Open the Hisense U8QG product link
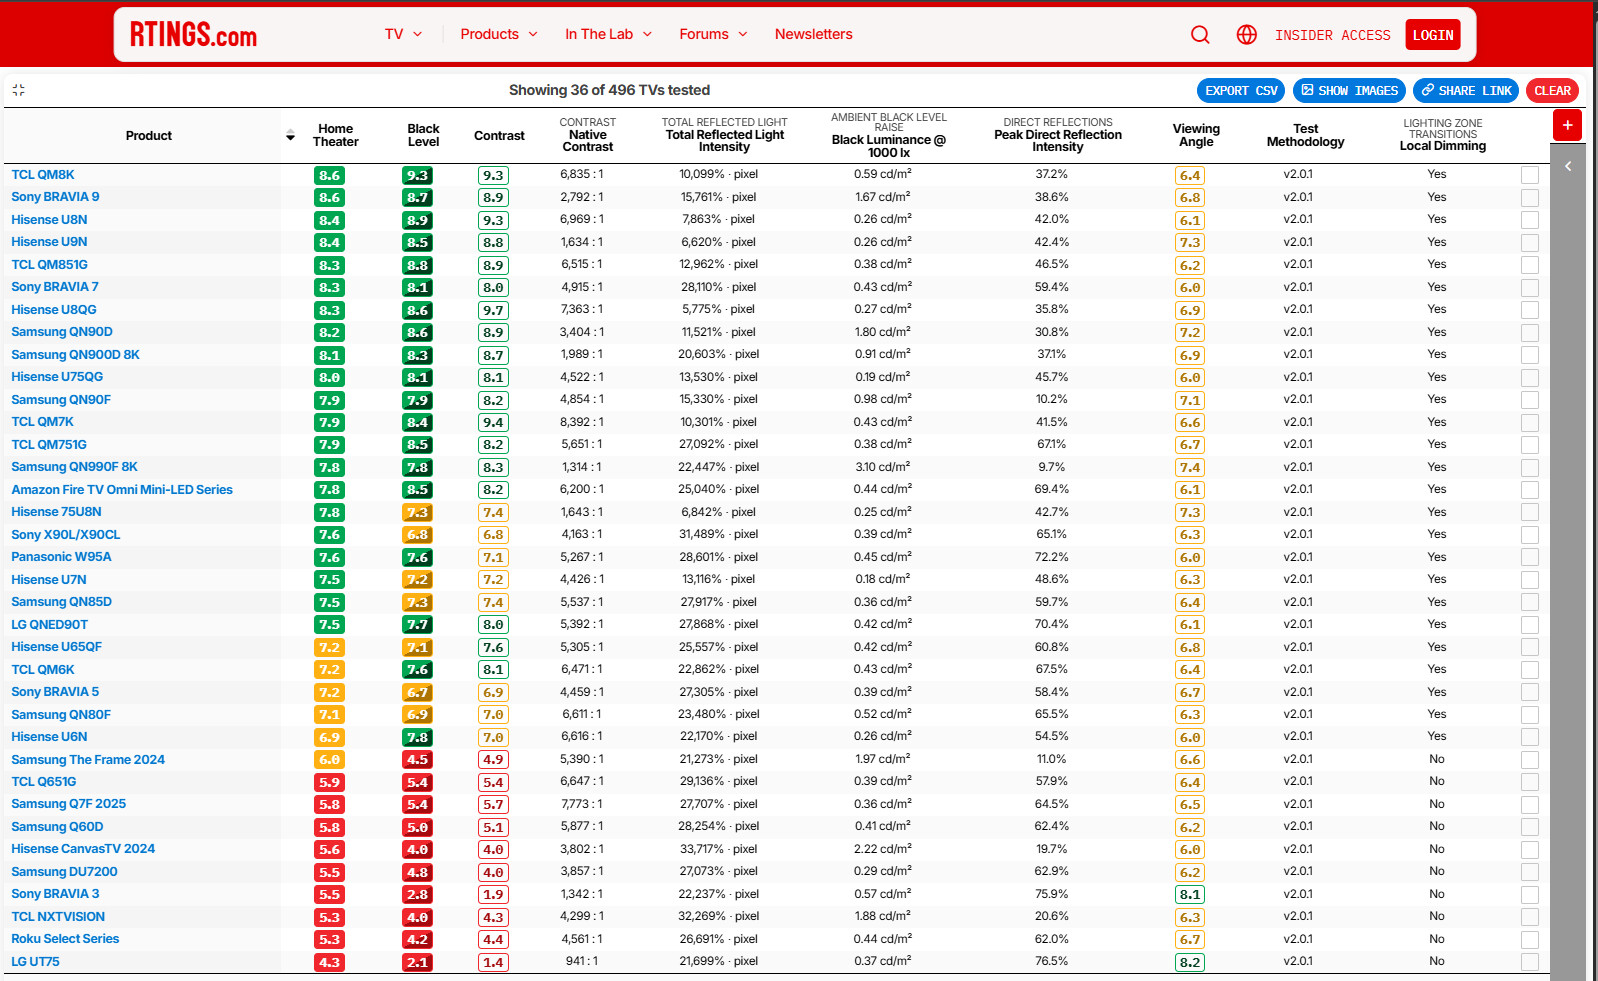The height and width of the screenshot is (981, 1598). pyautogui.click(x=54, y=310)
